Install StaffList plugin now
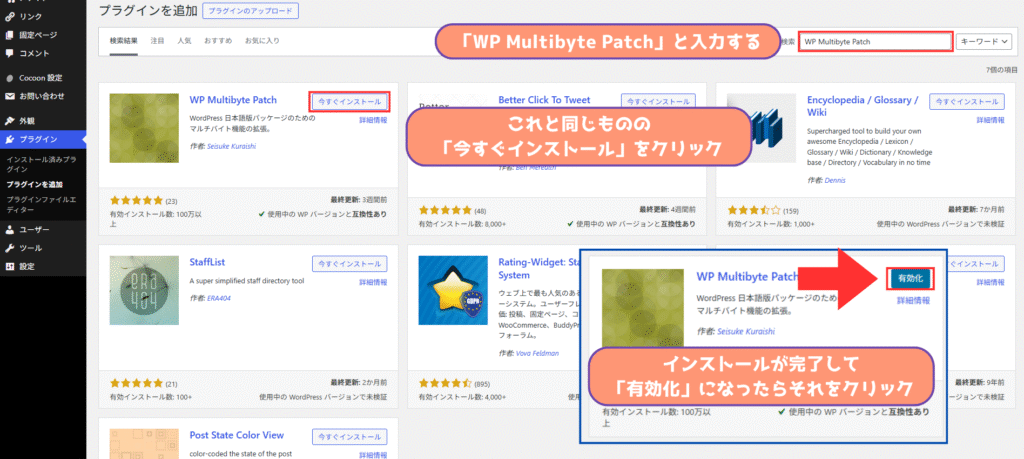1024x459 pixels. (x=349, y=264)
